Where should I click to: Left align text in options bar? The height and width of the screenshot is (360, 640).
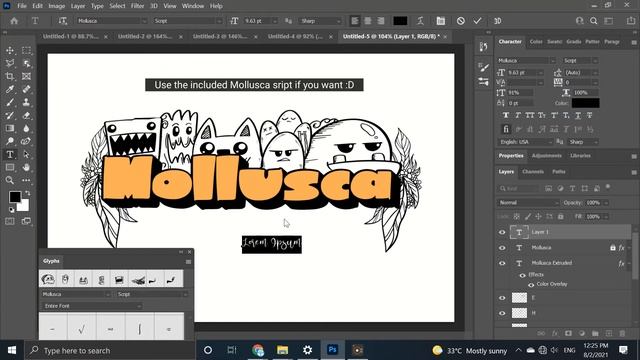pyautogui.click(x=355, y=21)
